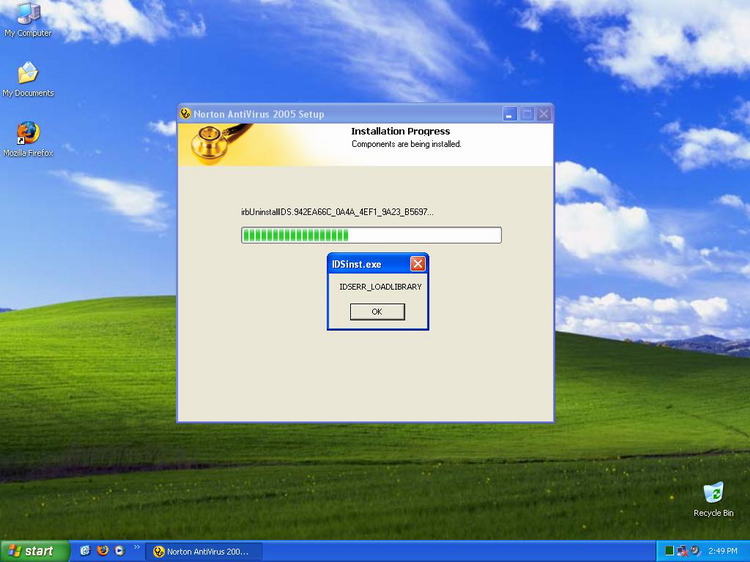
Task: Click Norton setup title bar icon
Action: [186, 114]
